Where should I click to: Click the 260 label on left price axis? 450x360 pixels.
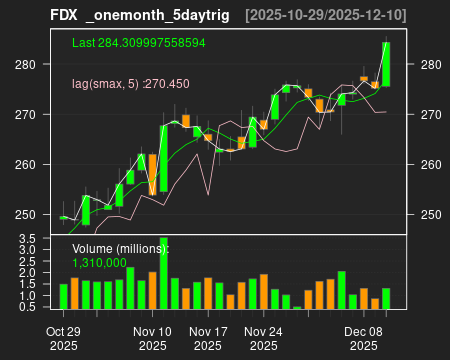25,165
